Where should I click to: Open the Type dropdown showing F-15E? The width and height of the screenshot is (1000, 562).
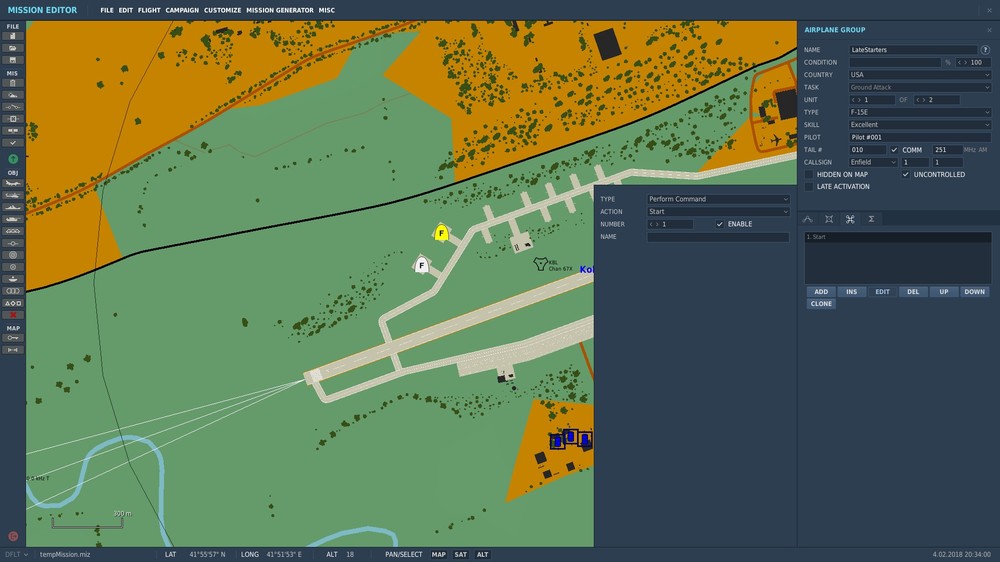click(920, 112)
